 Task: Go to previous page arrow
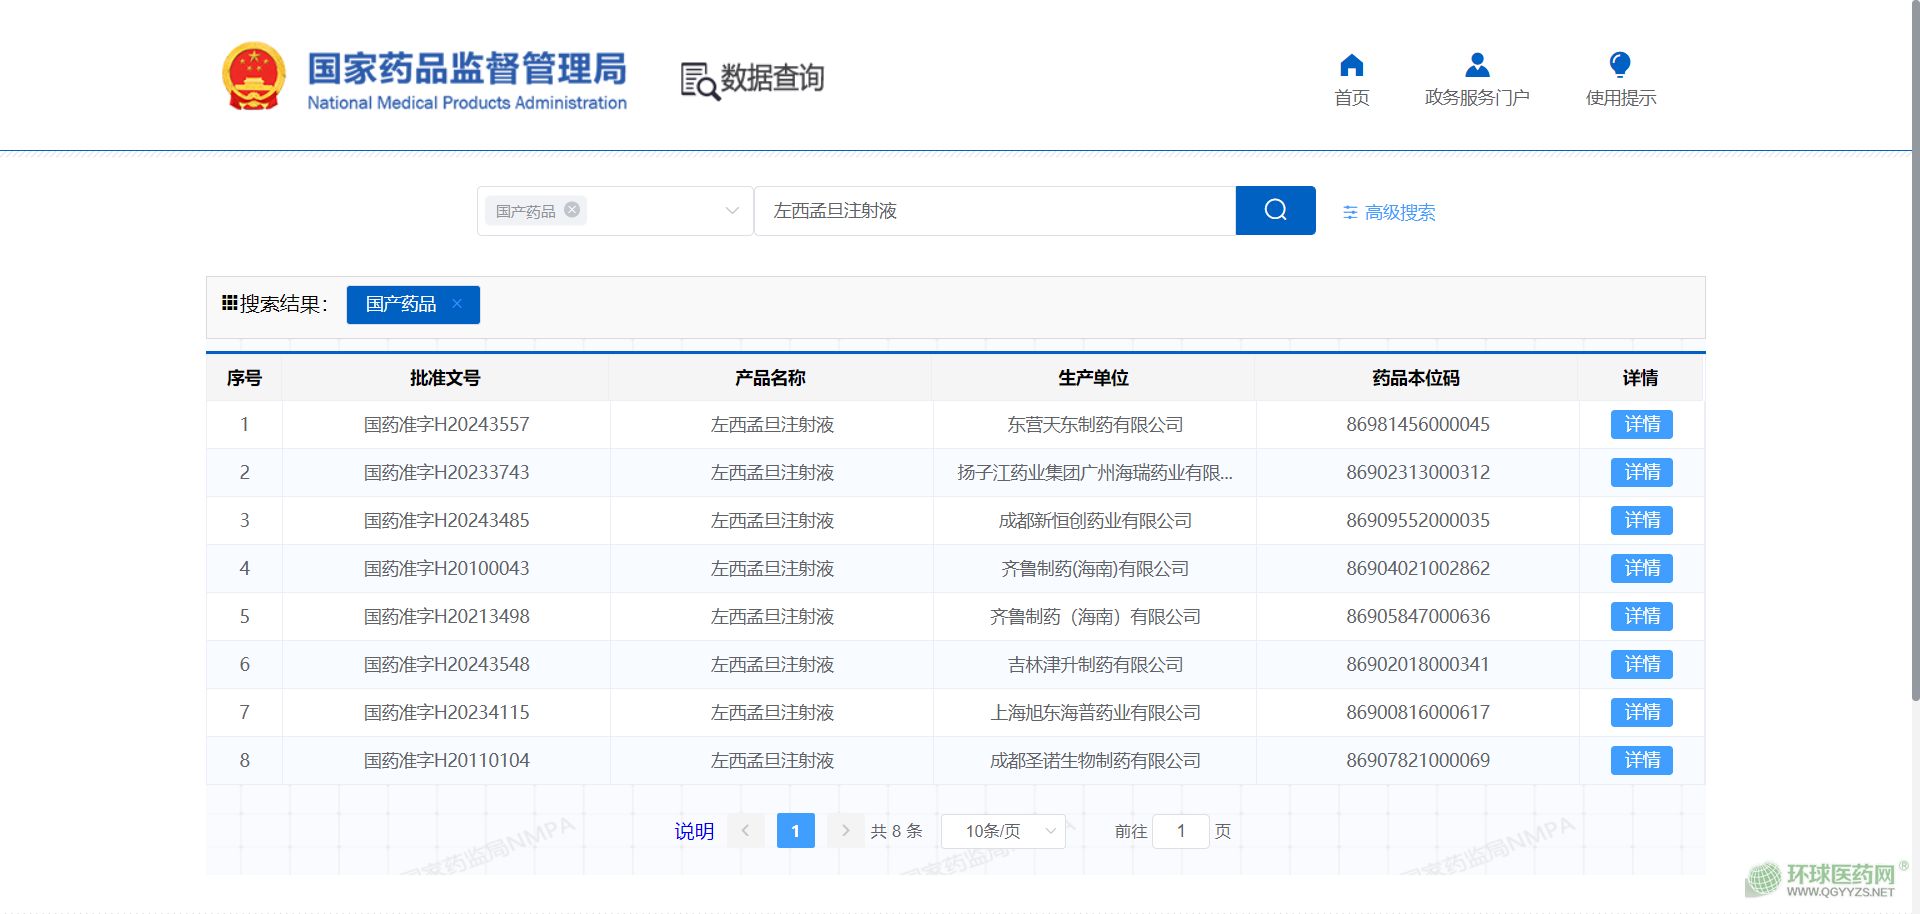click(x=745, y=831)
